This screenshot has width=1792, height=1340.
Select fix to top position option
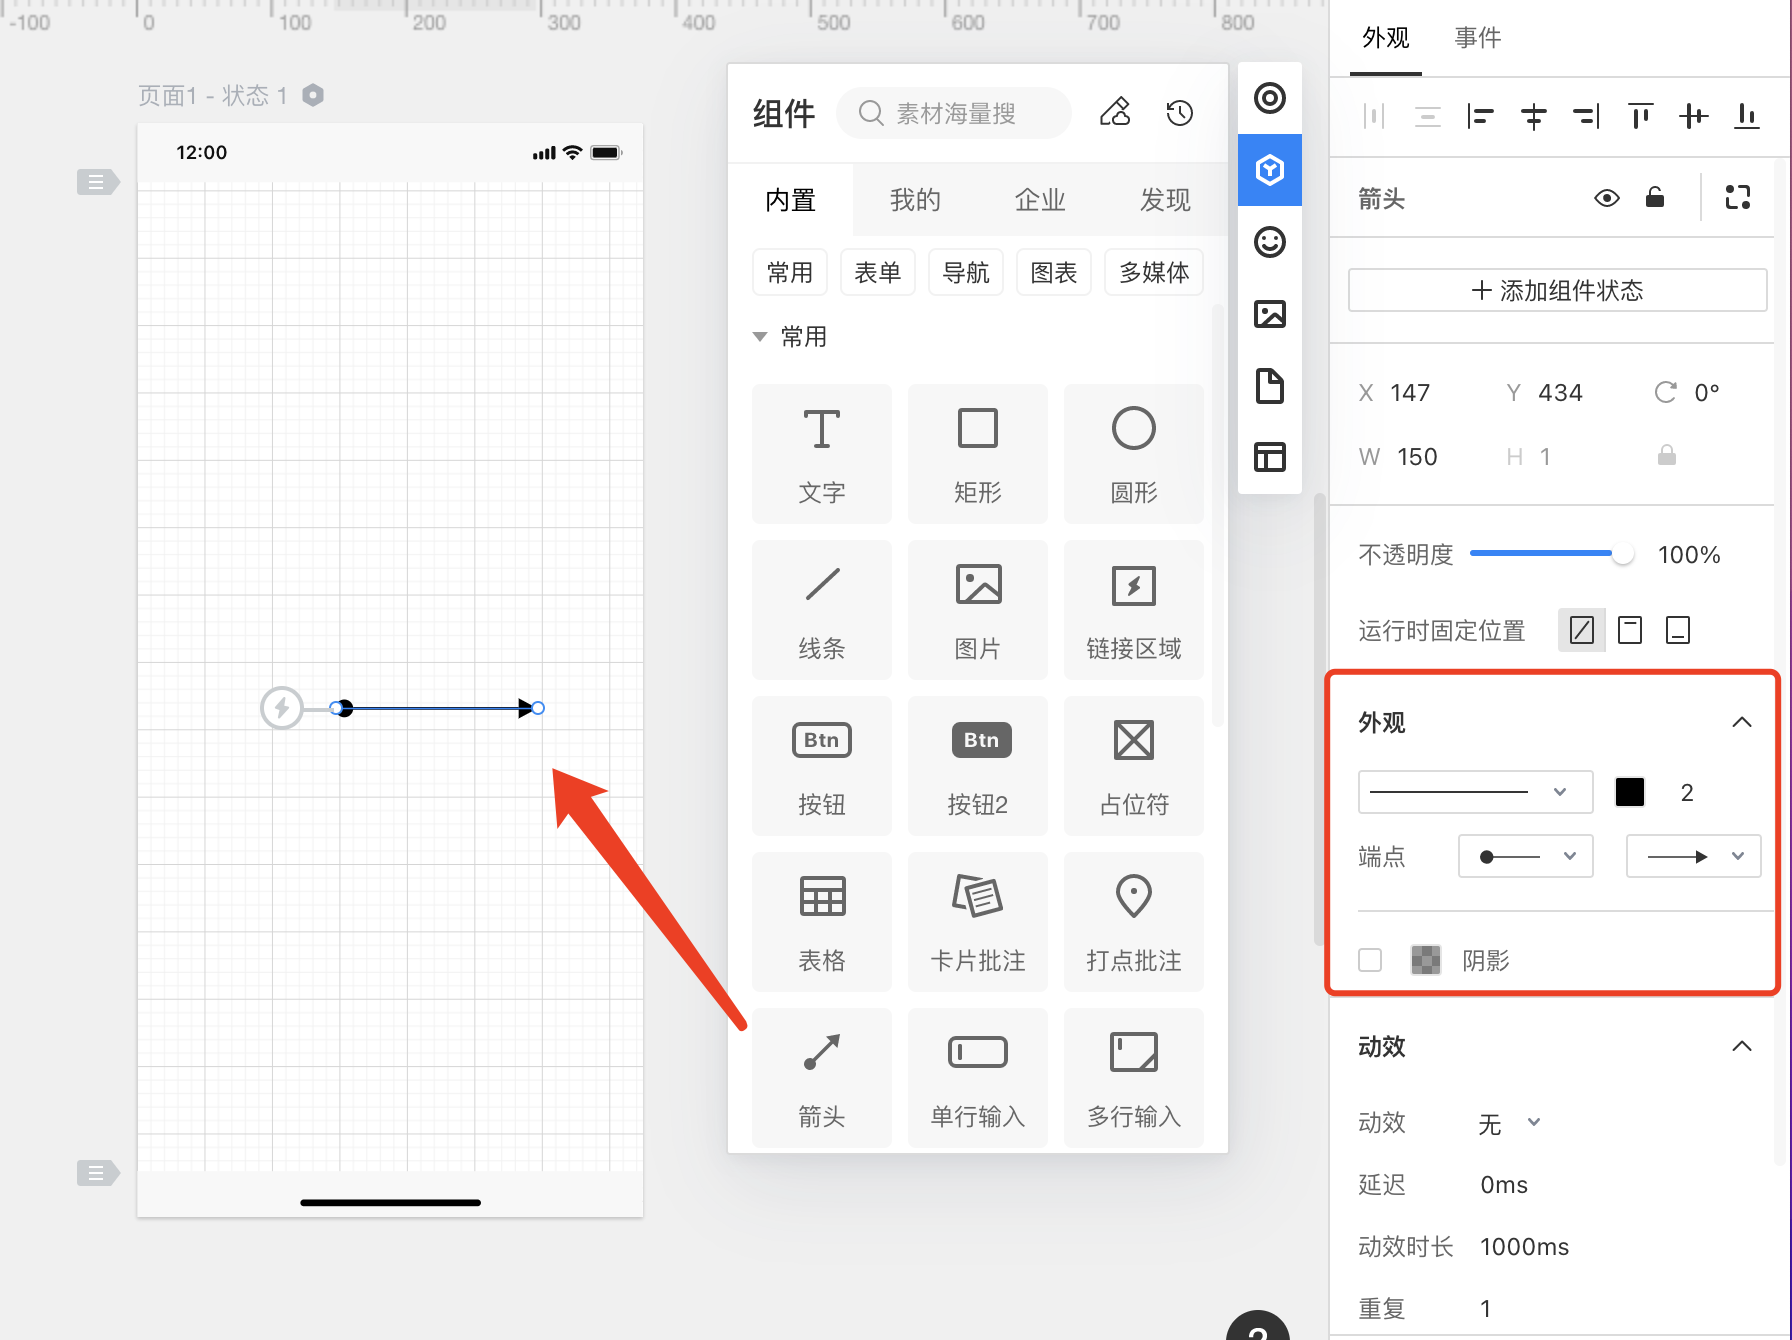tap(1630, 630)
